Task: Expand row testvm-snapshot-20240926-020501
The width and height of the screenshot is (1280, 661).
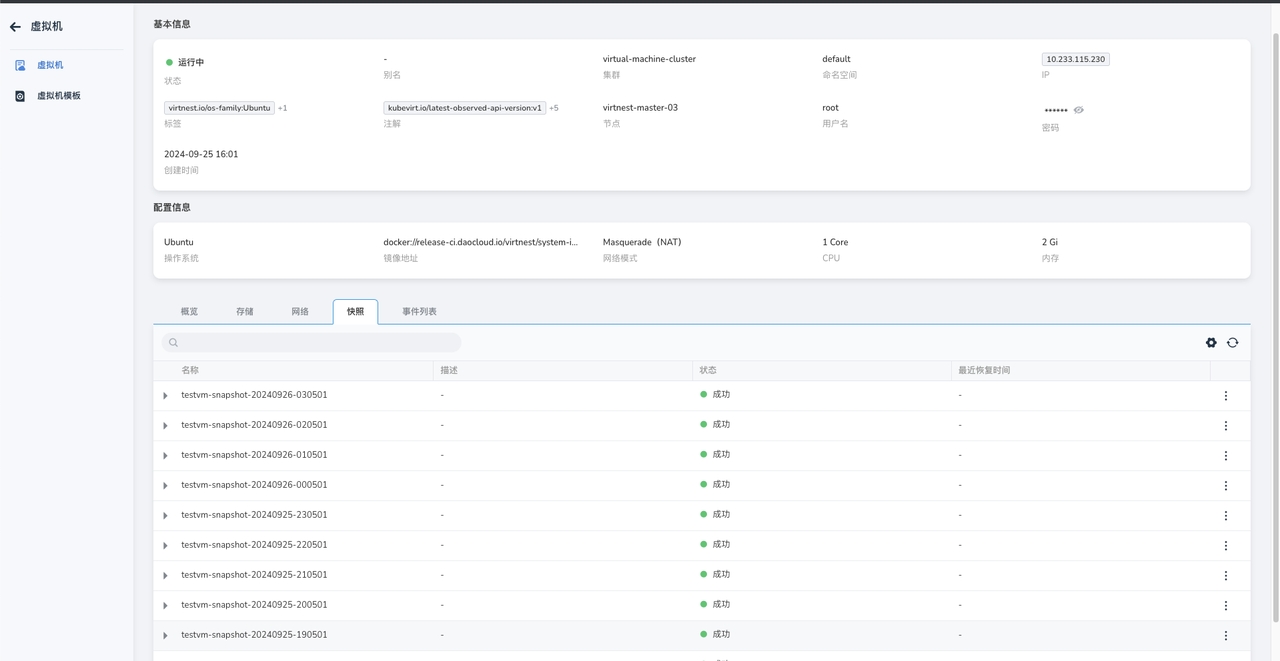Action: click(166, 426)
